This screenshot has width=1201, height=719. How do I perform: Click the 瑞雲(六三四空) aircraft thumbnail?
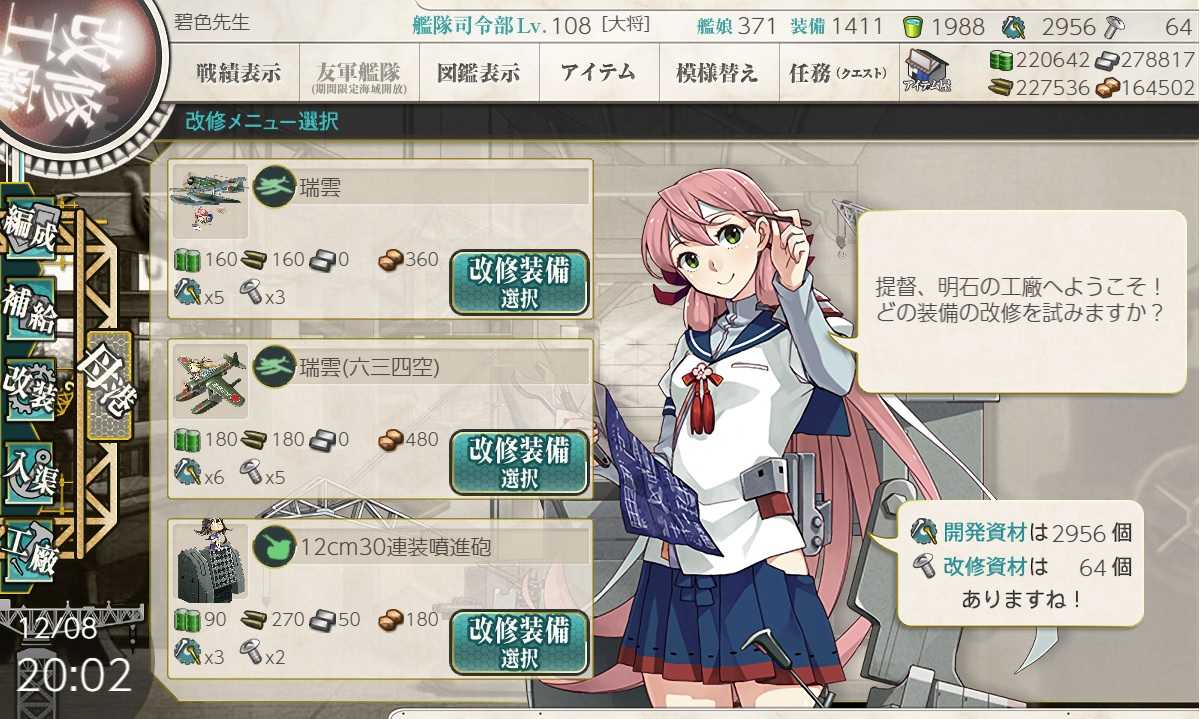pos(209,381)
